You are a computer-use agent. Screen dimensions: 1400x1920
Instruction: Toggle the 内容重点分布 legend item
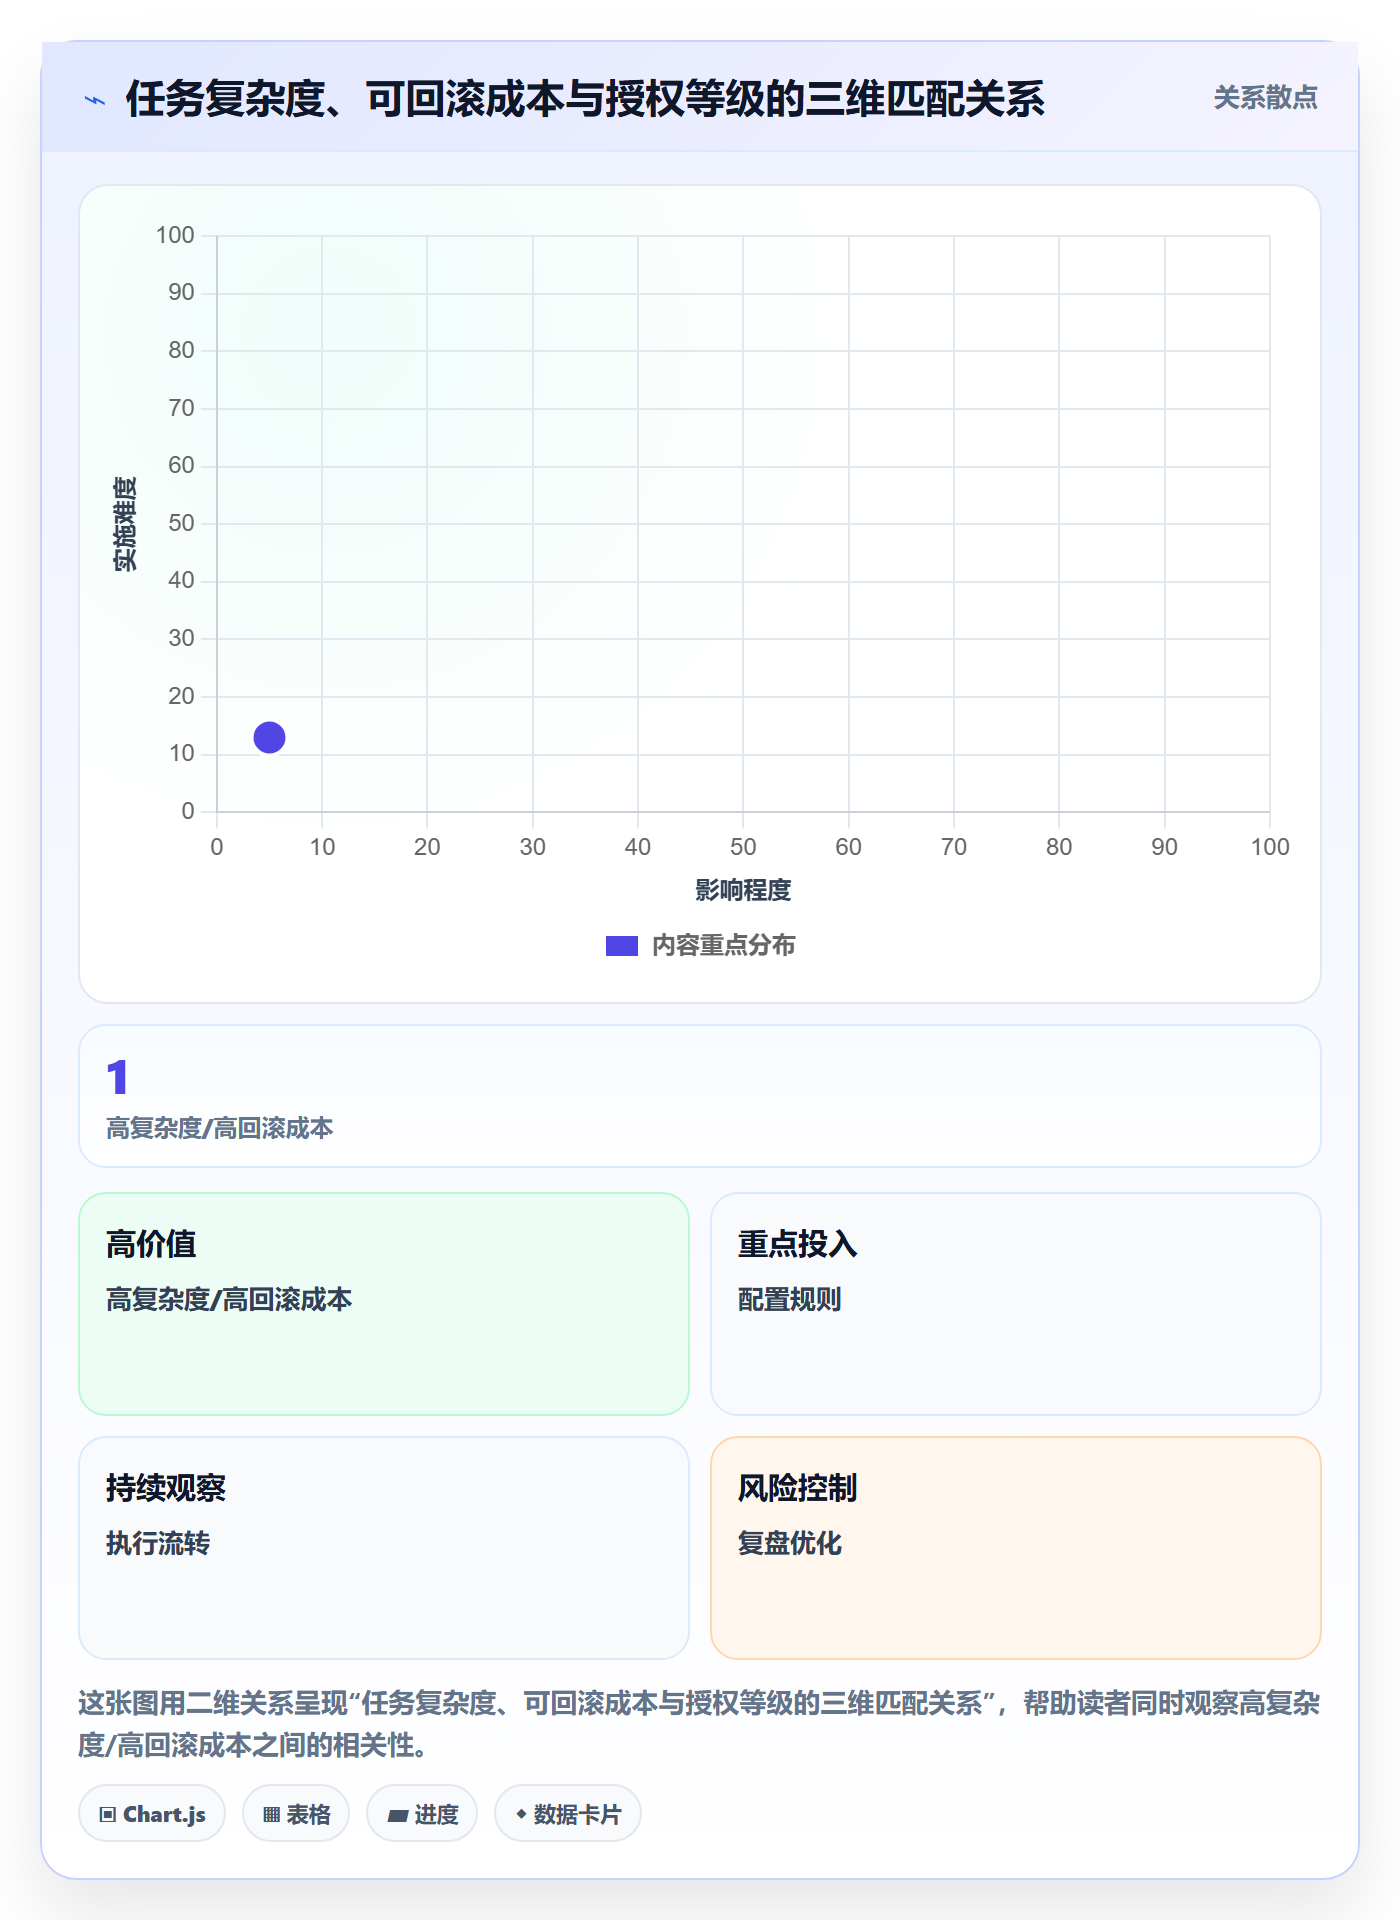coord(700,945)
